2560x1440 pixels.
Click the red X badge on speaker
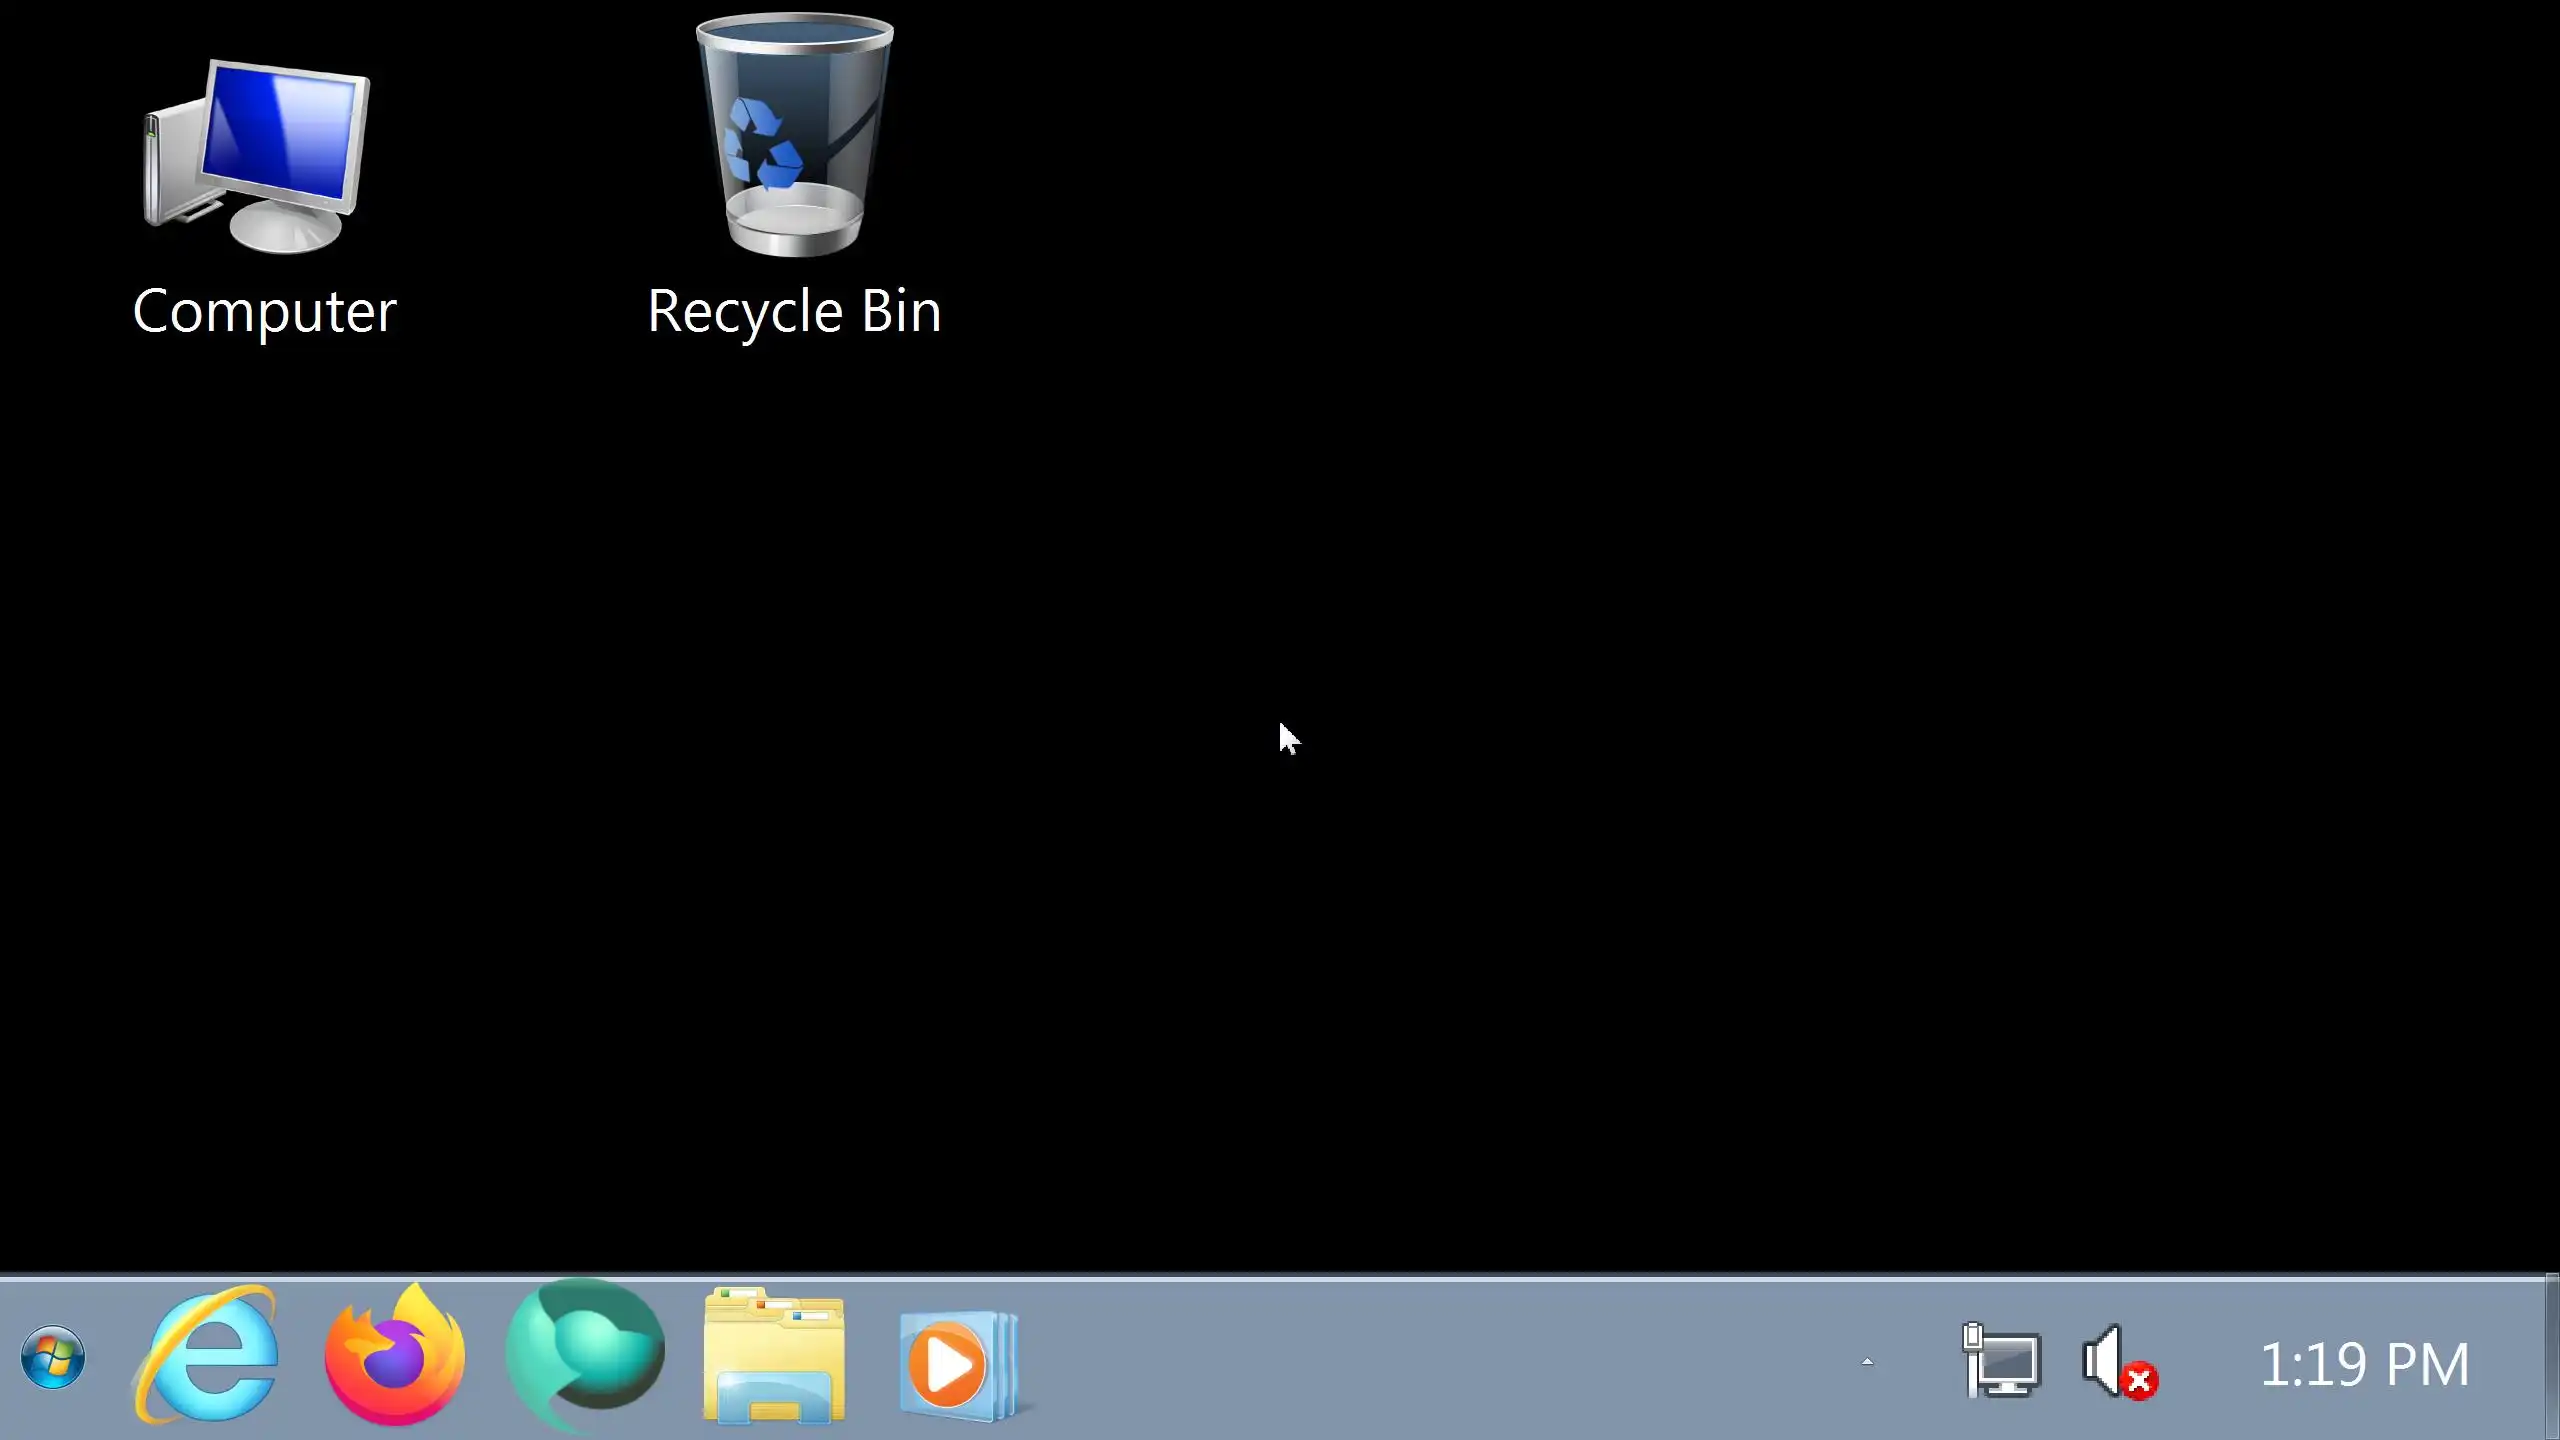click(x=2139, y=1383)
